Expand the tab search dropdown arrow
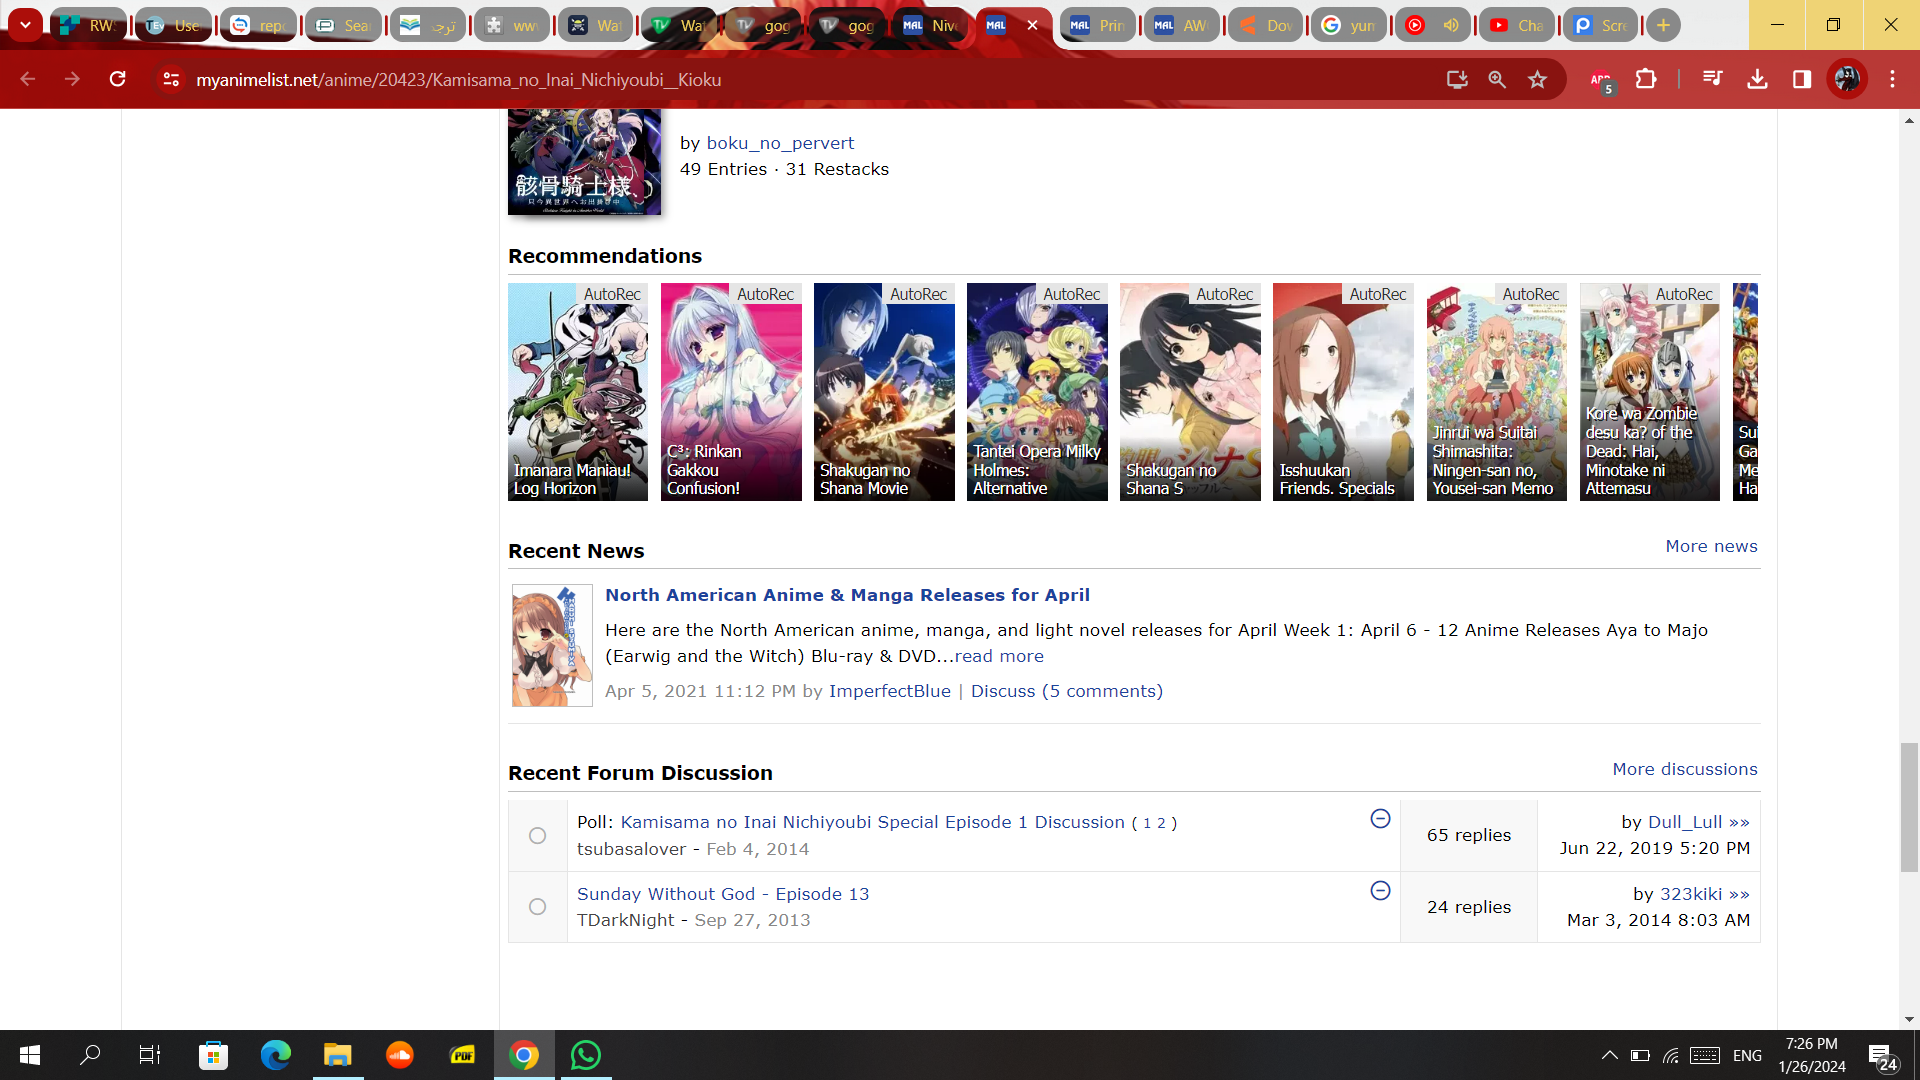Screen dimensions: 1920x1080 coord(25,25)
